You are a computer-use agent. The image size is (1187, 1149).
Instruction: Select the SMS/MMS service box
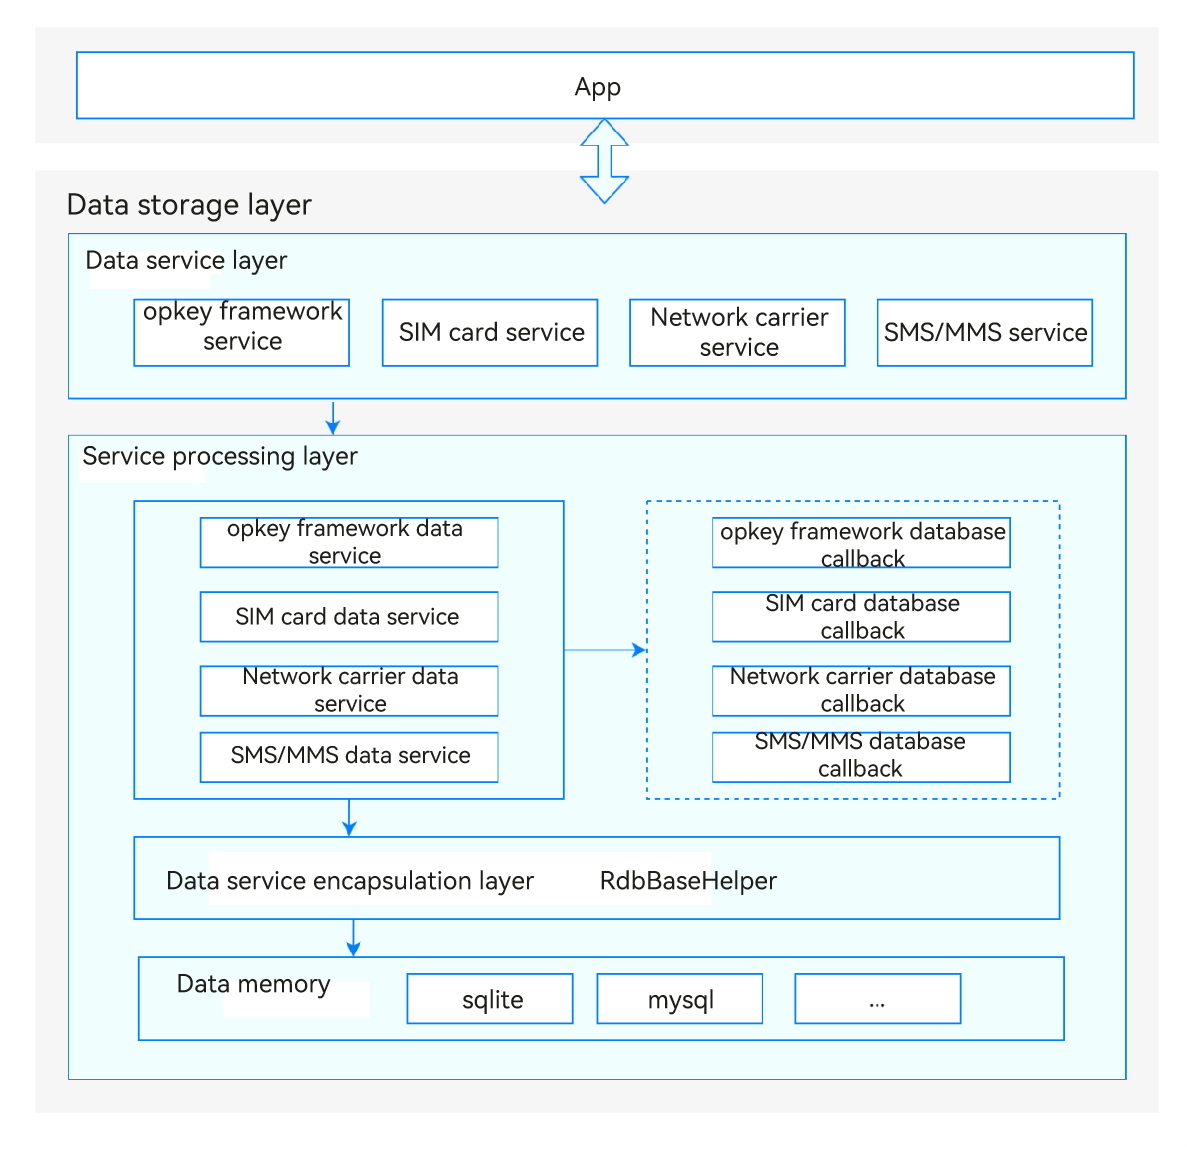[985, 332]
